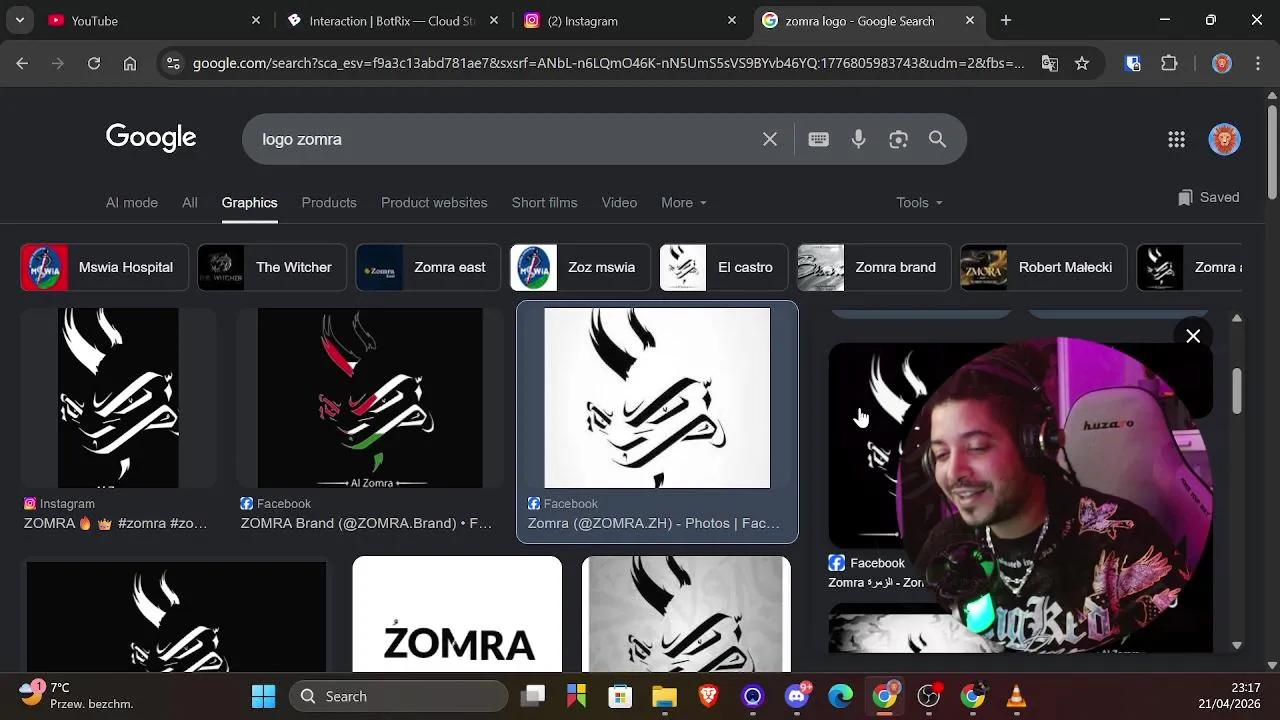Click the magnifier search submit icon
The height and width of the screenshot is (720, 1280).
[937, 139]
